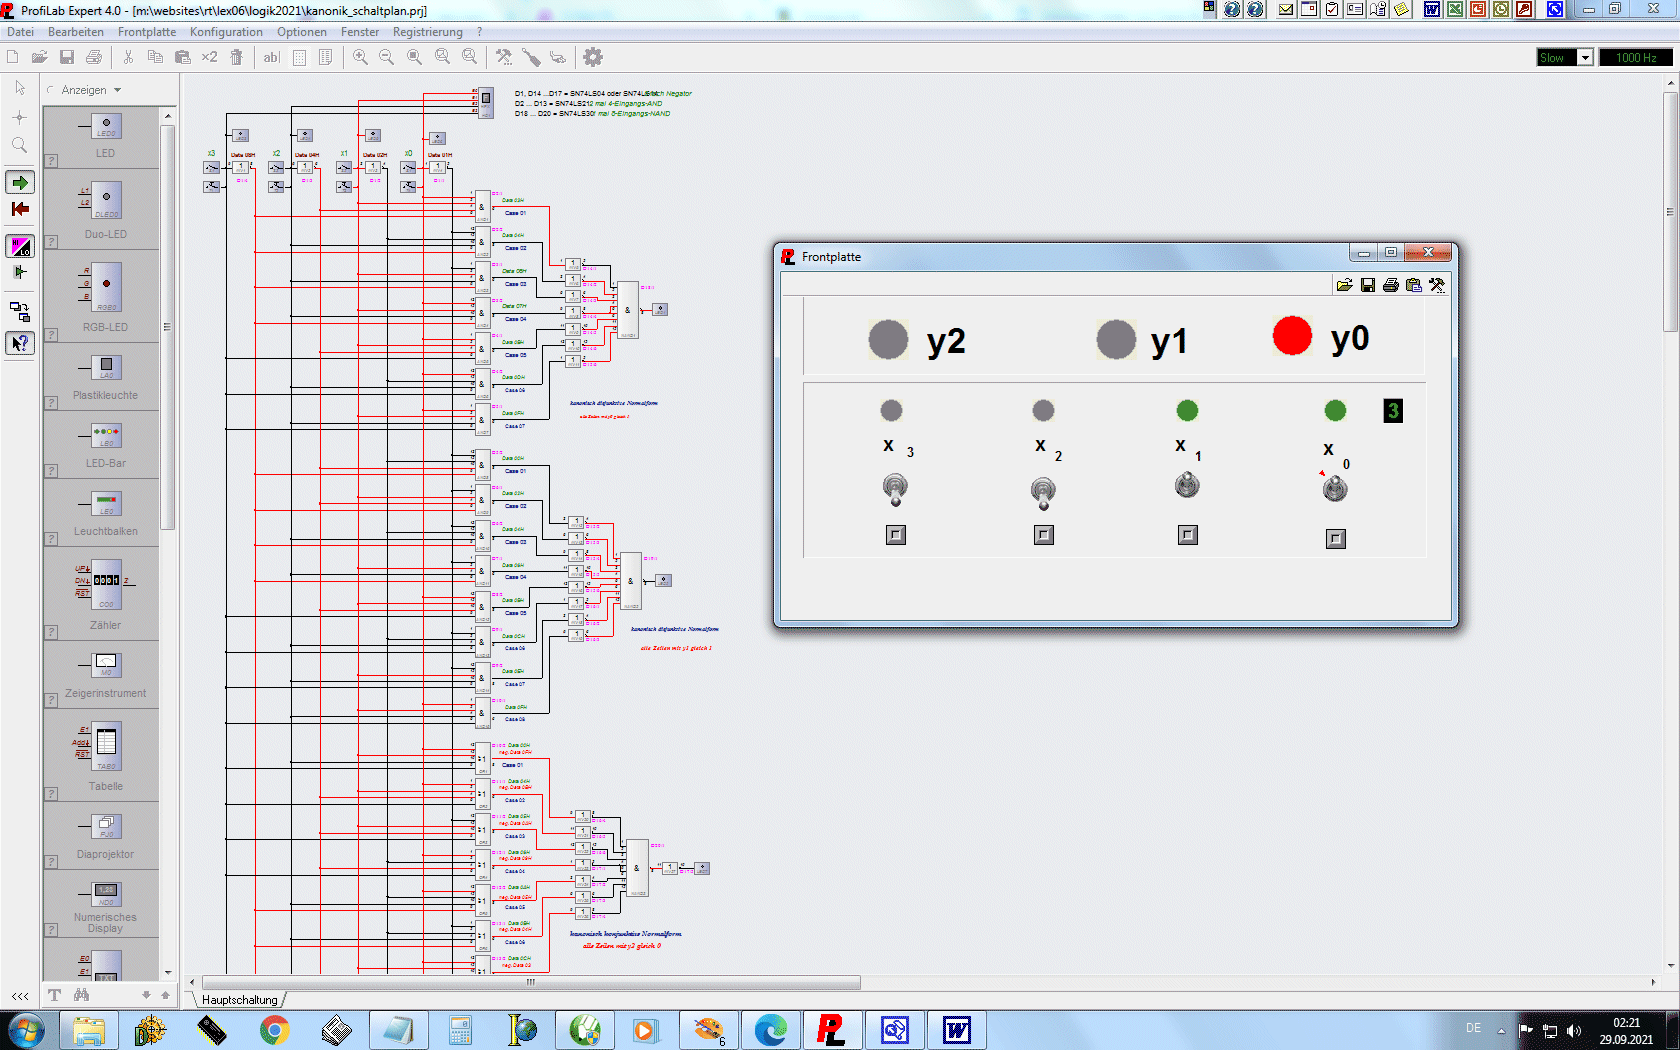Open the Fenster menu
This screenshot has width=1680, height=1050.
(x=359, y=32)
